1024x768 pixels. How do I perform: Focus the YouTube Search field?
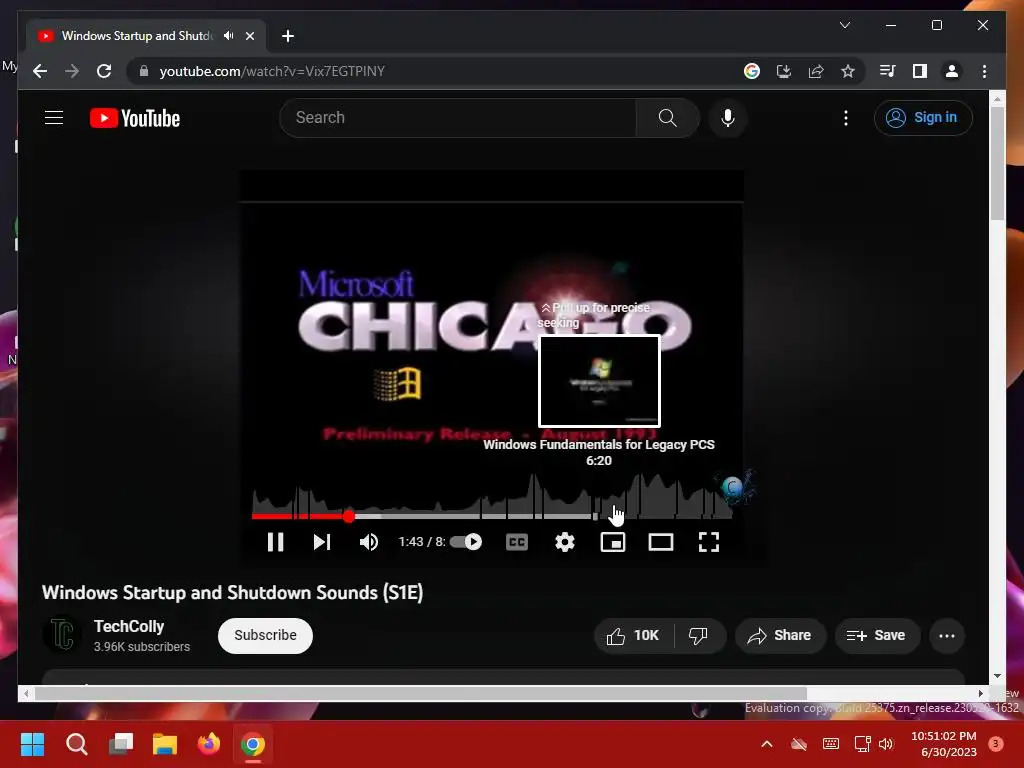(458, 118)
